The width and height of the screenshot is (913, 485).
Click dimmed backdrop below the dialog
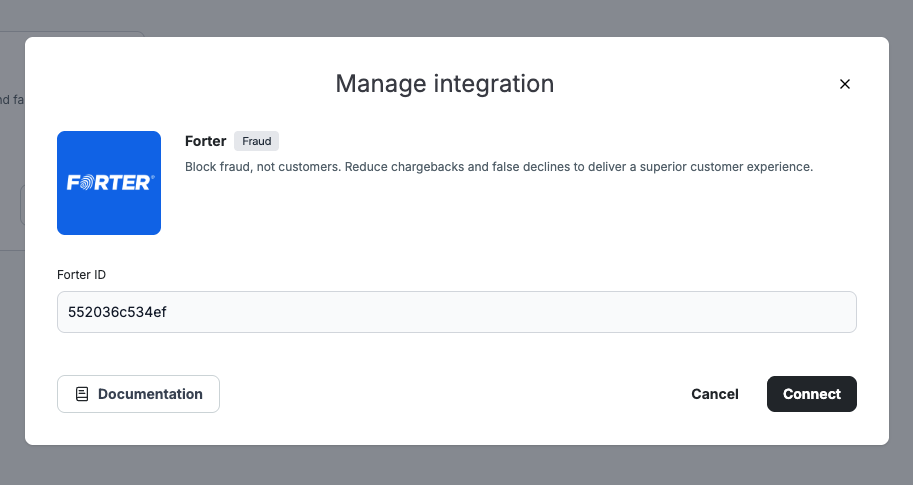(x=456, y=466)
